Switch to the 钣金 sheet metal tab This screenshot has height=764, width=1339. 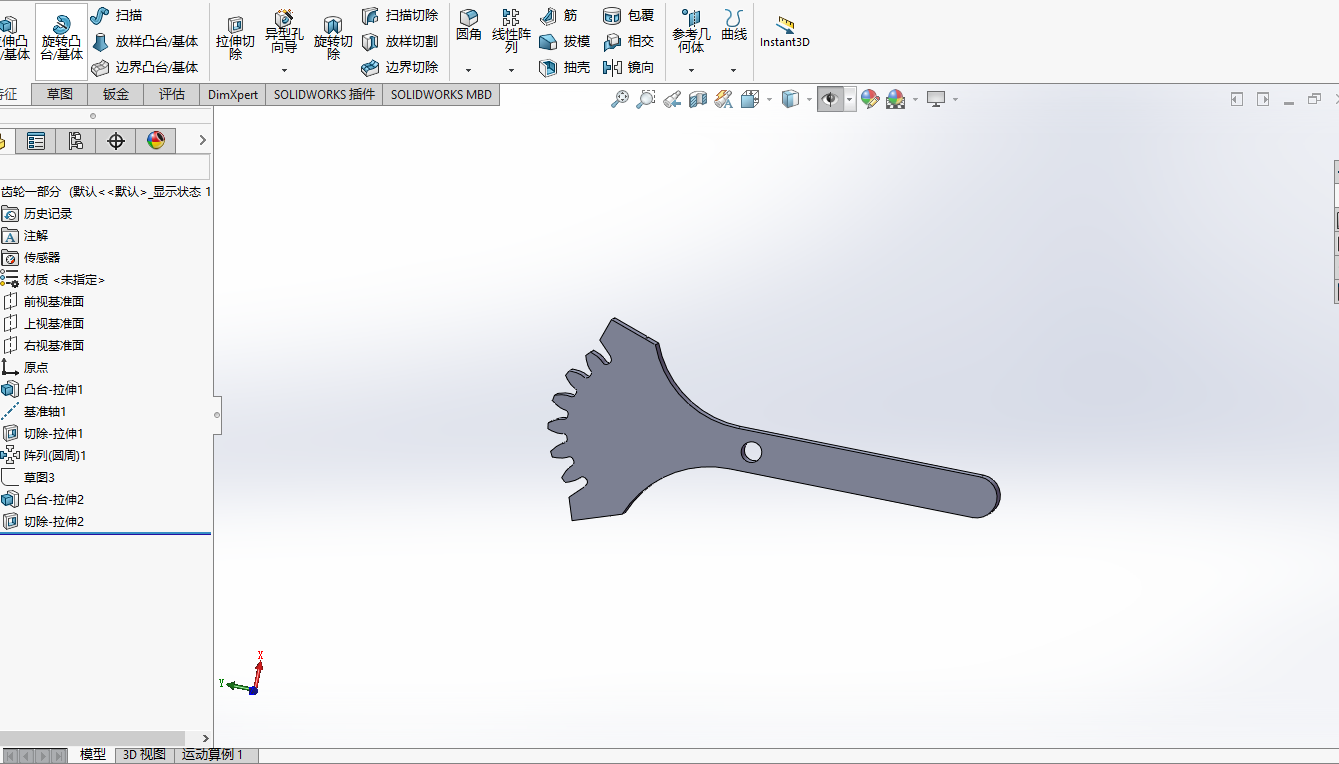click(116, 95)
